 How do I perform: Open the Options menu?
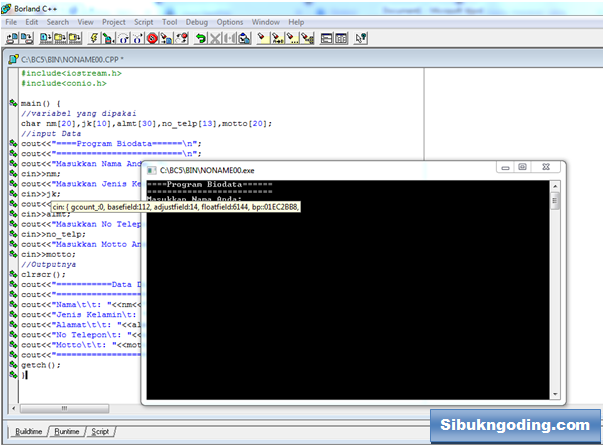(230, 22)
